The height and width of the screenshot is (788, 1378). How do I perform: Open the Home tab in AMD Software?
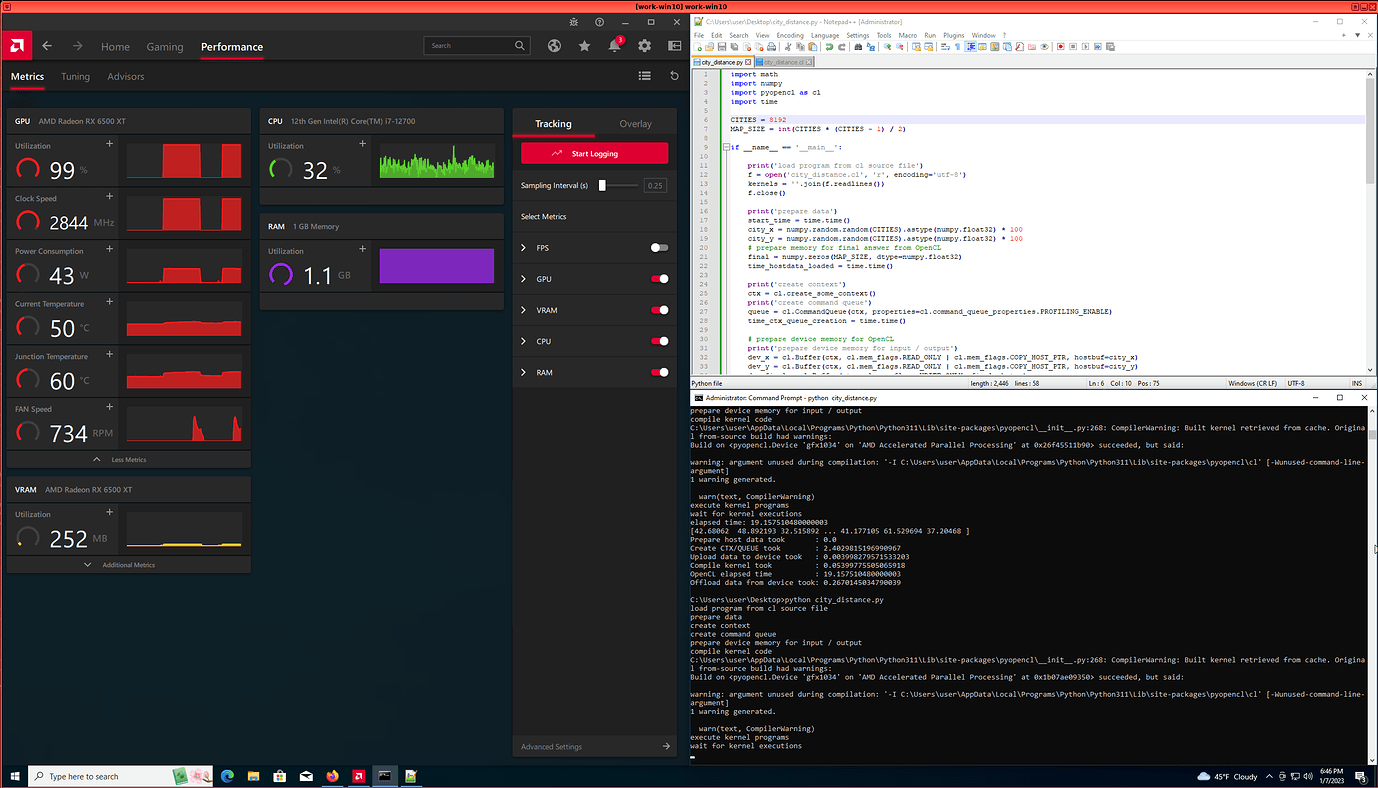(115, 47)
